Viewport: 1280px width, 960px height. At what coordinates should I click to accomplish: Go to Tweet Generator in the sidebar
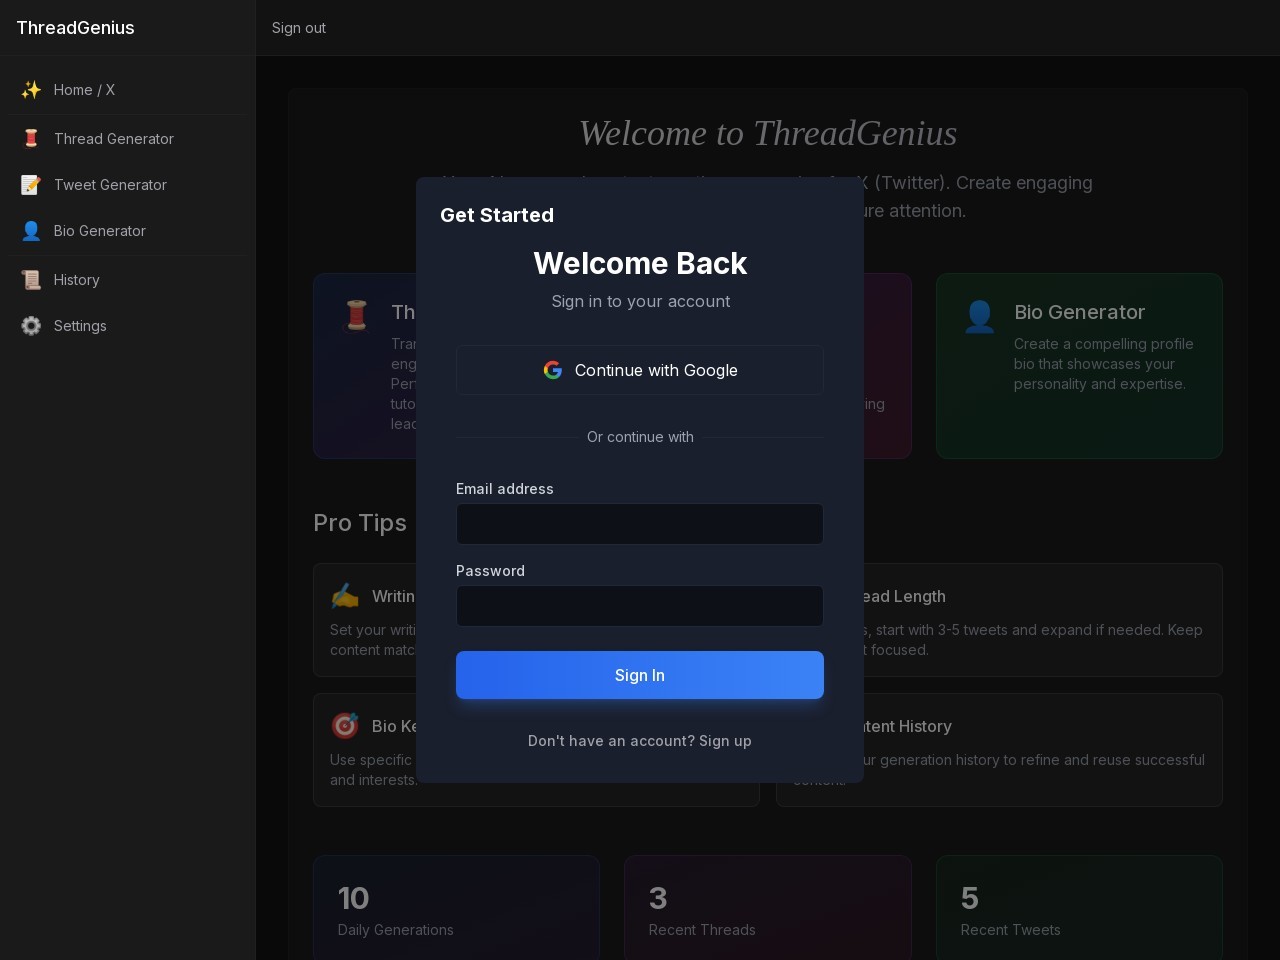point(128,185)
